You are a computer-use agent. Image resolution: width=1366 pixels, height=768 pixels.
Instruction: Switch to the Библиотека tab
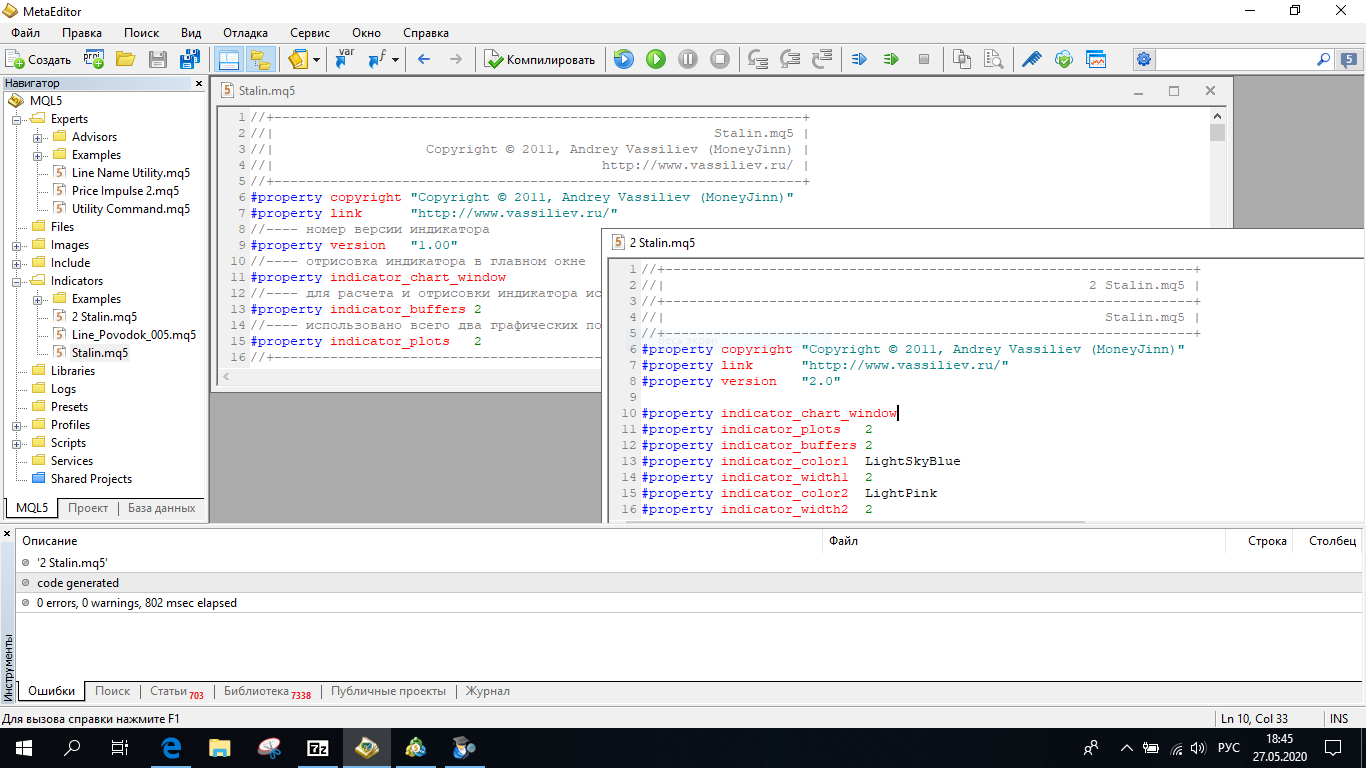256,691
